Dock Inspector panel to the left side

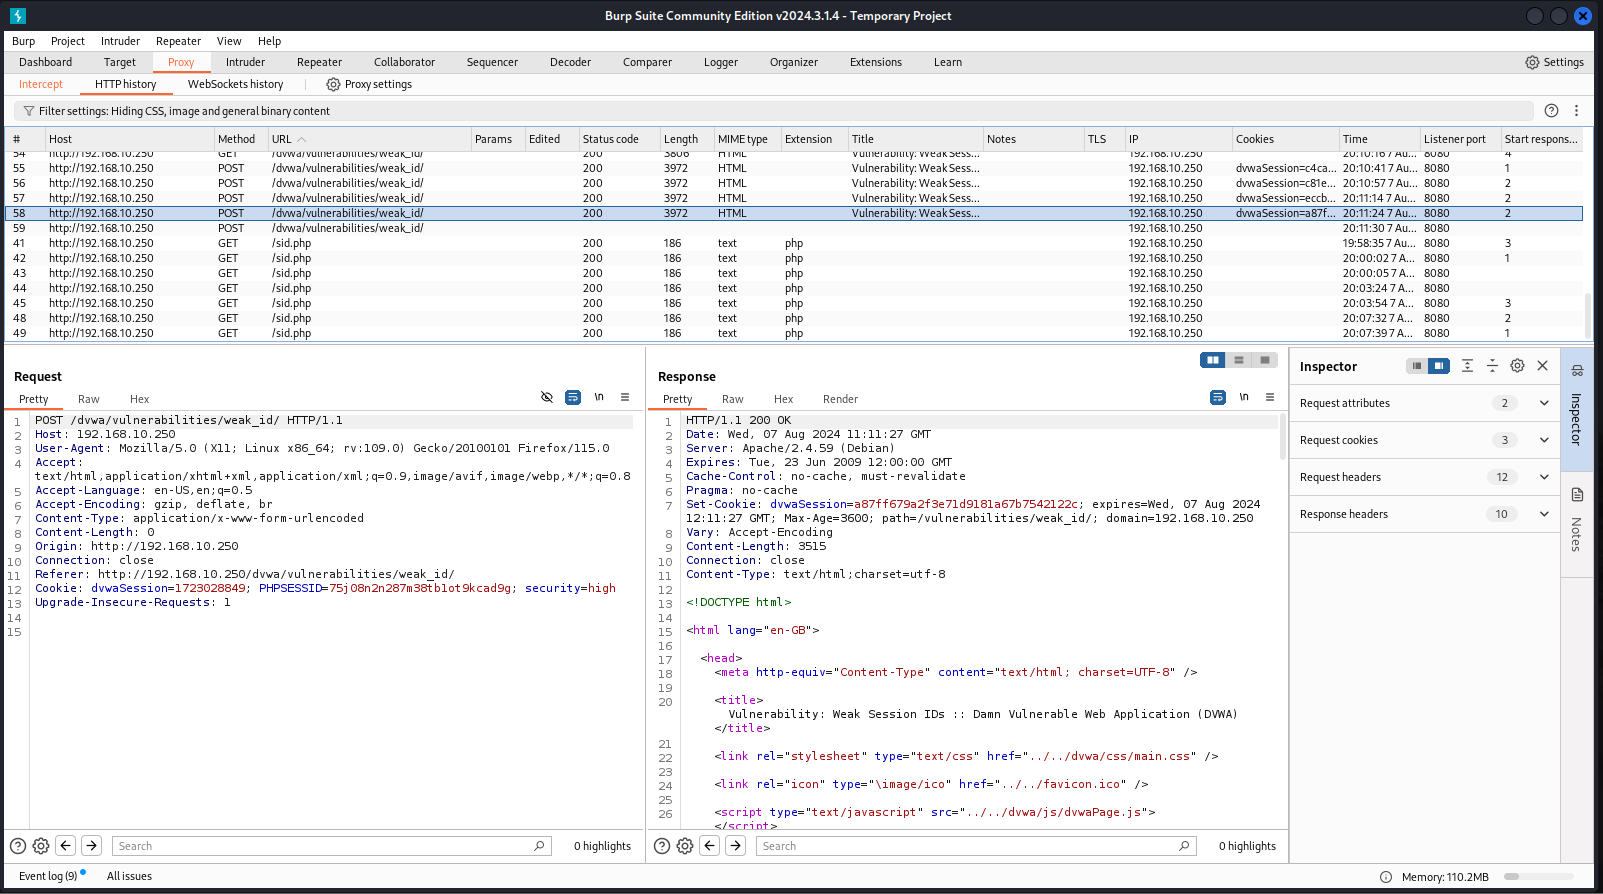pyautogui.click(x=1417, y=366)
